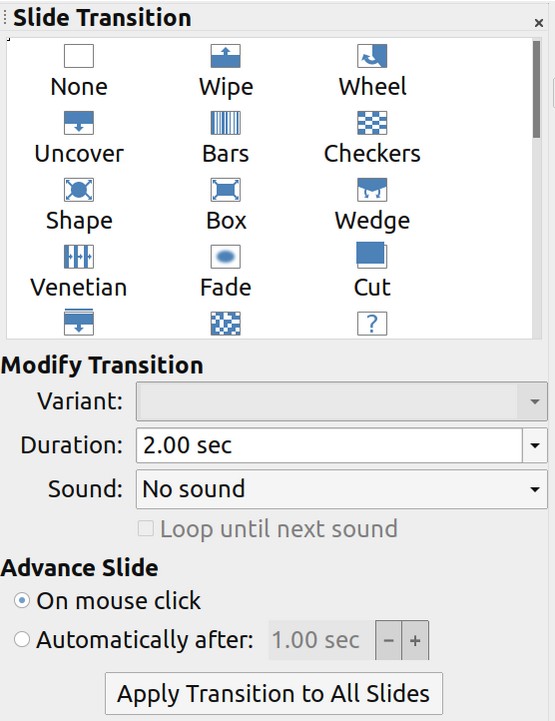Click Apply Transition to All Slides
Image resolution: width=555 pixels, height=721 pixels.
274,693
